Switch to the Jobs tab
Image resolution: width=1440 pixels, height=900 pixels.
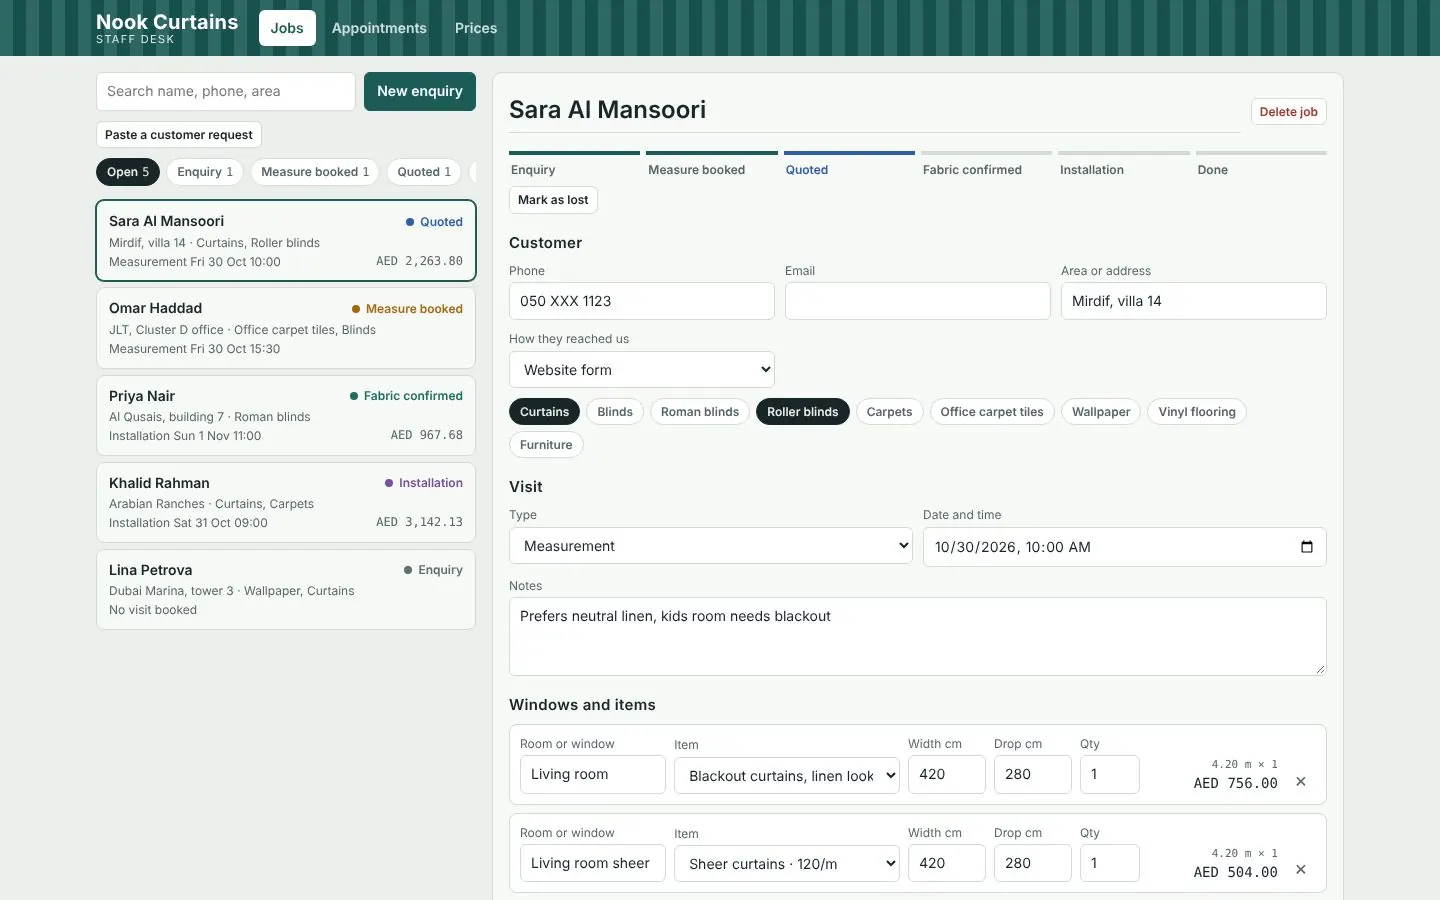pos(287,28)
